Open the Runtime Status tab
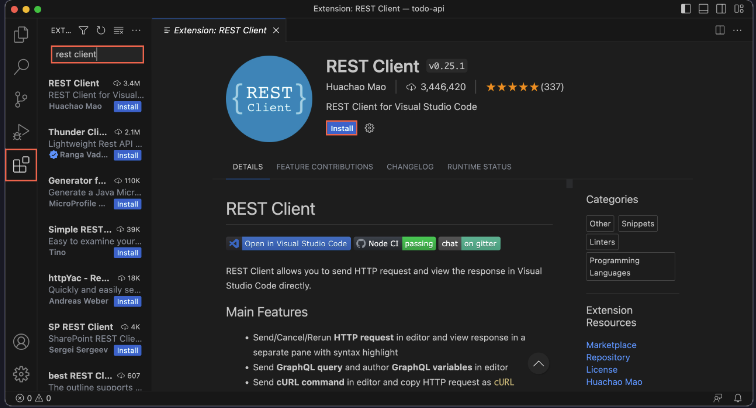 479,167
